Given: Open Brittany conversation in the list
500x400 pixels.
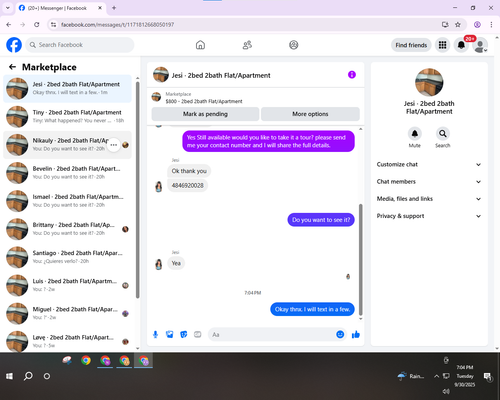Looking at the screenshot, I should pos(67,229).
